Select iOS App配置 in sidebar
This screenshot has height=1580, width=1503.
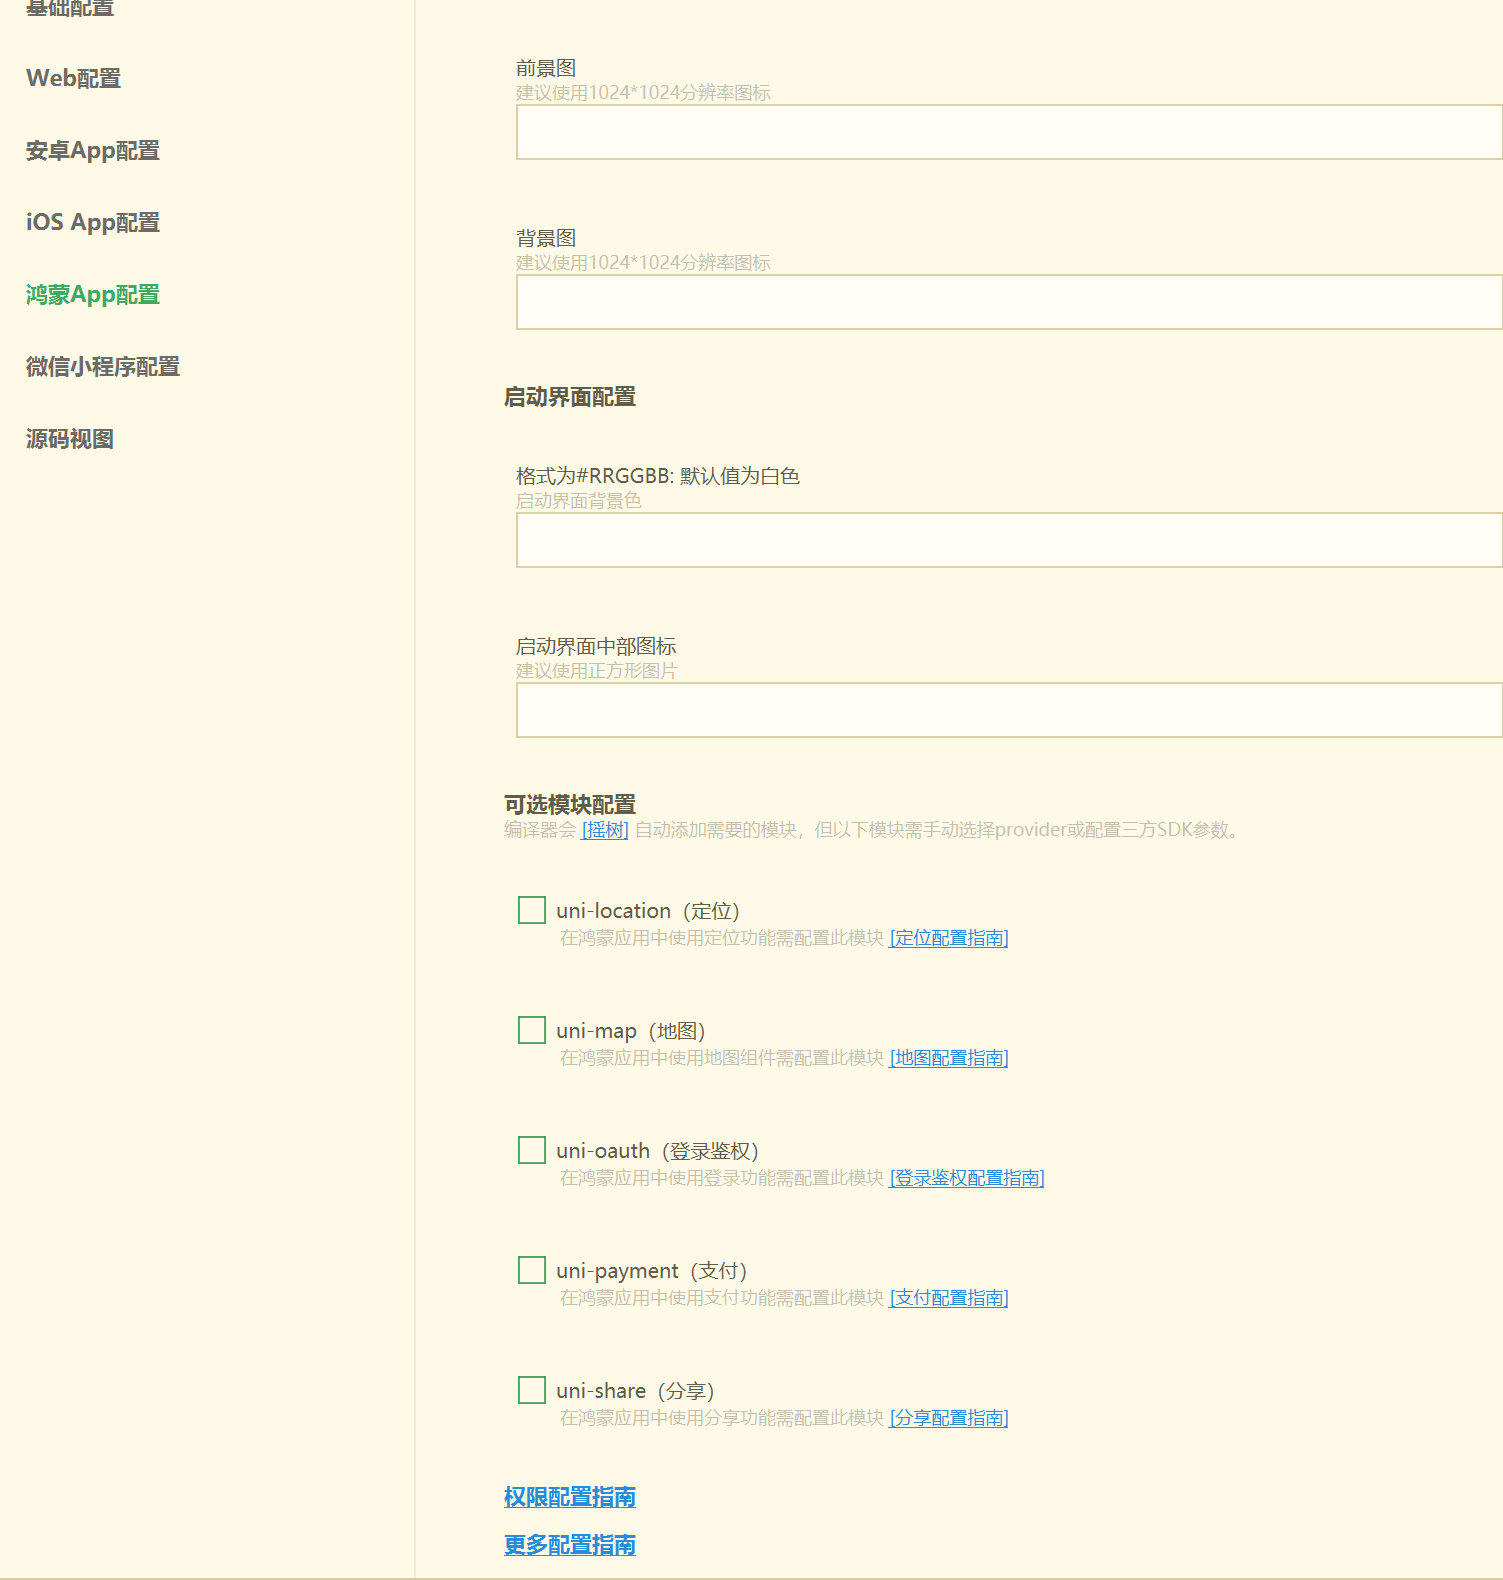click(x=92, y=223)
